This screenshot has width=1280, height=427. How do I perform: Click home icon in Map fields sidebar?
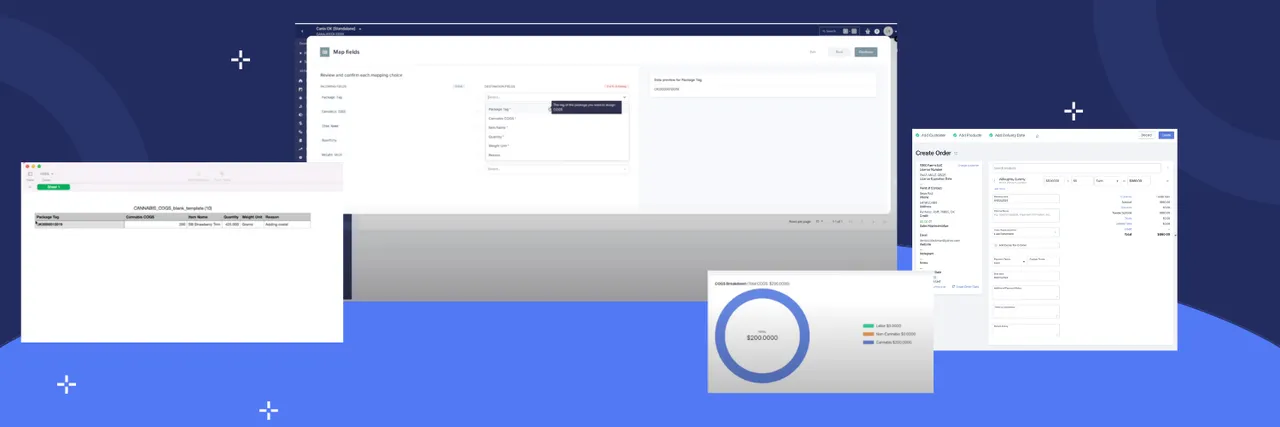click(300, 81)
